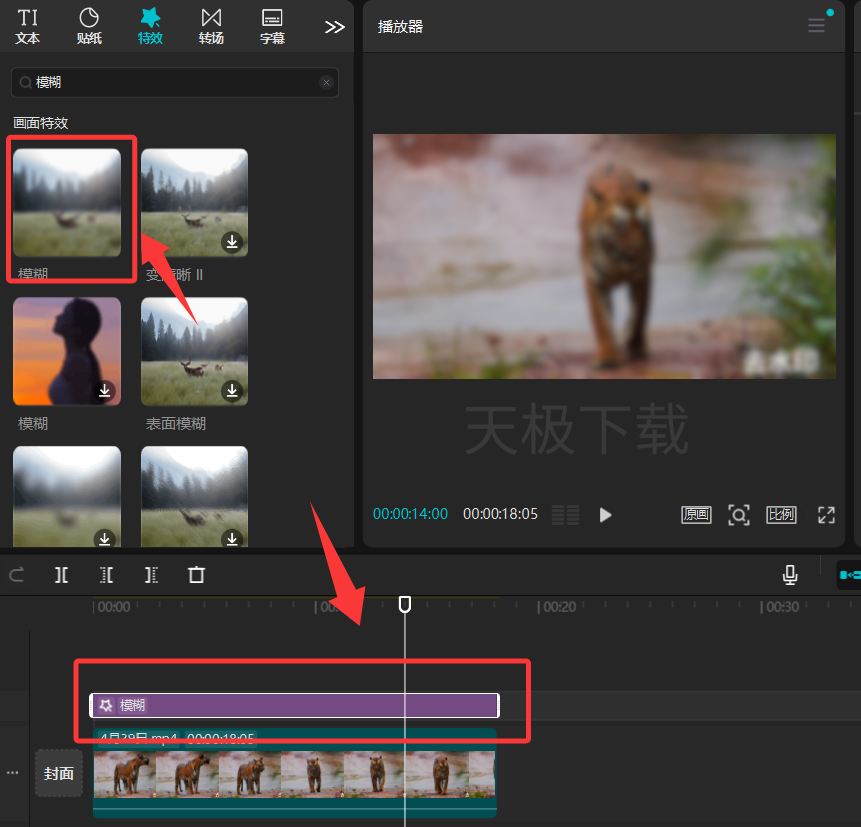Image resolution: width=861 pixels, height=827 pixels.
Task: Delete the selected clip with trash icon
Action: 196,575
